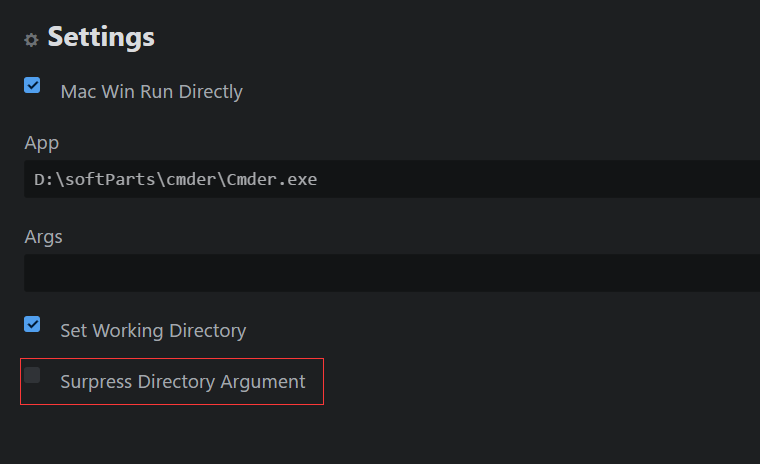Viewport: 760px width, 464px height.
Task: Click the Set Working Directory label text
Action: click(153, 331)
